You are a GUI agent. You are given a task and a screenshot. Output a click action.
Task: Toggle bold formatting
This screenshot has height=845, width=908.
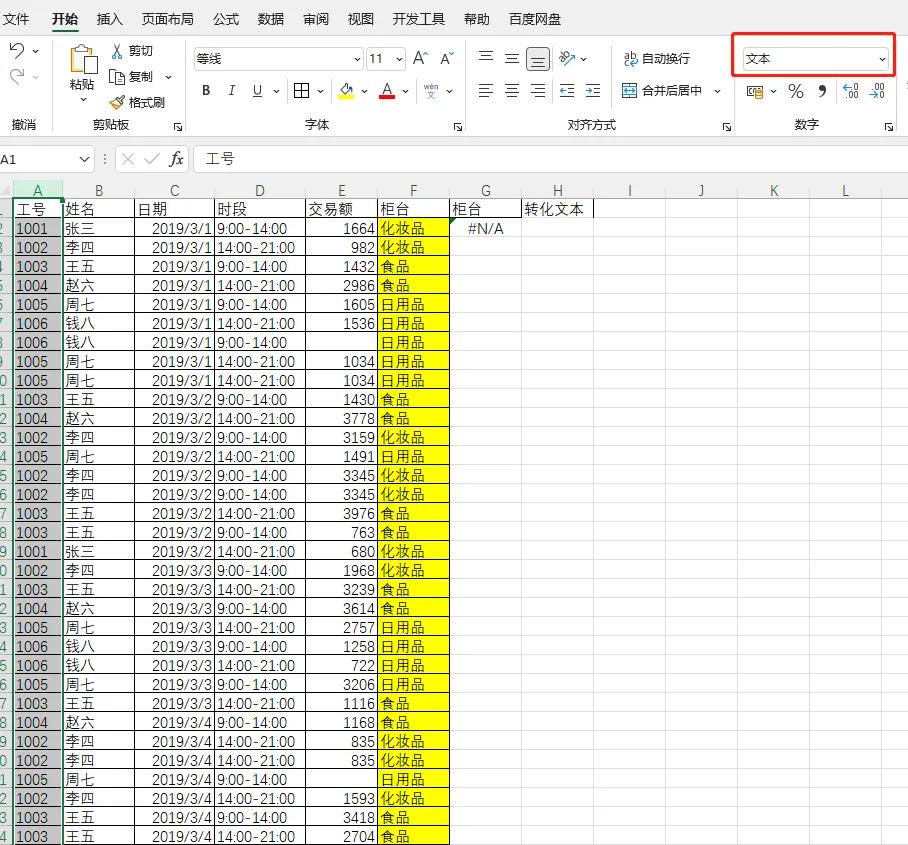coord(206,91)
